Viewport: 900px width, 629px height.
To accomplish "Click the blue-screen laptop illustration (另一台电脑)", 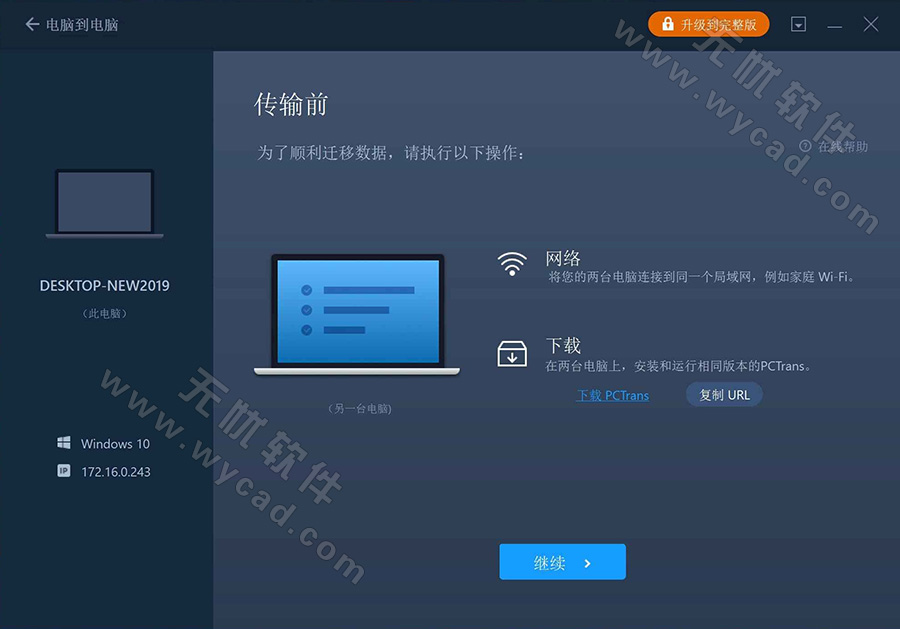I will (357, 314).
